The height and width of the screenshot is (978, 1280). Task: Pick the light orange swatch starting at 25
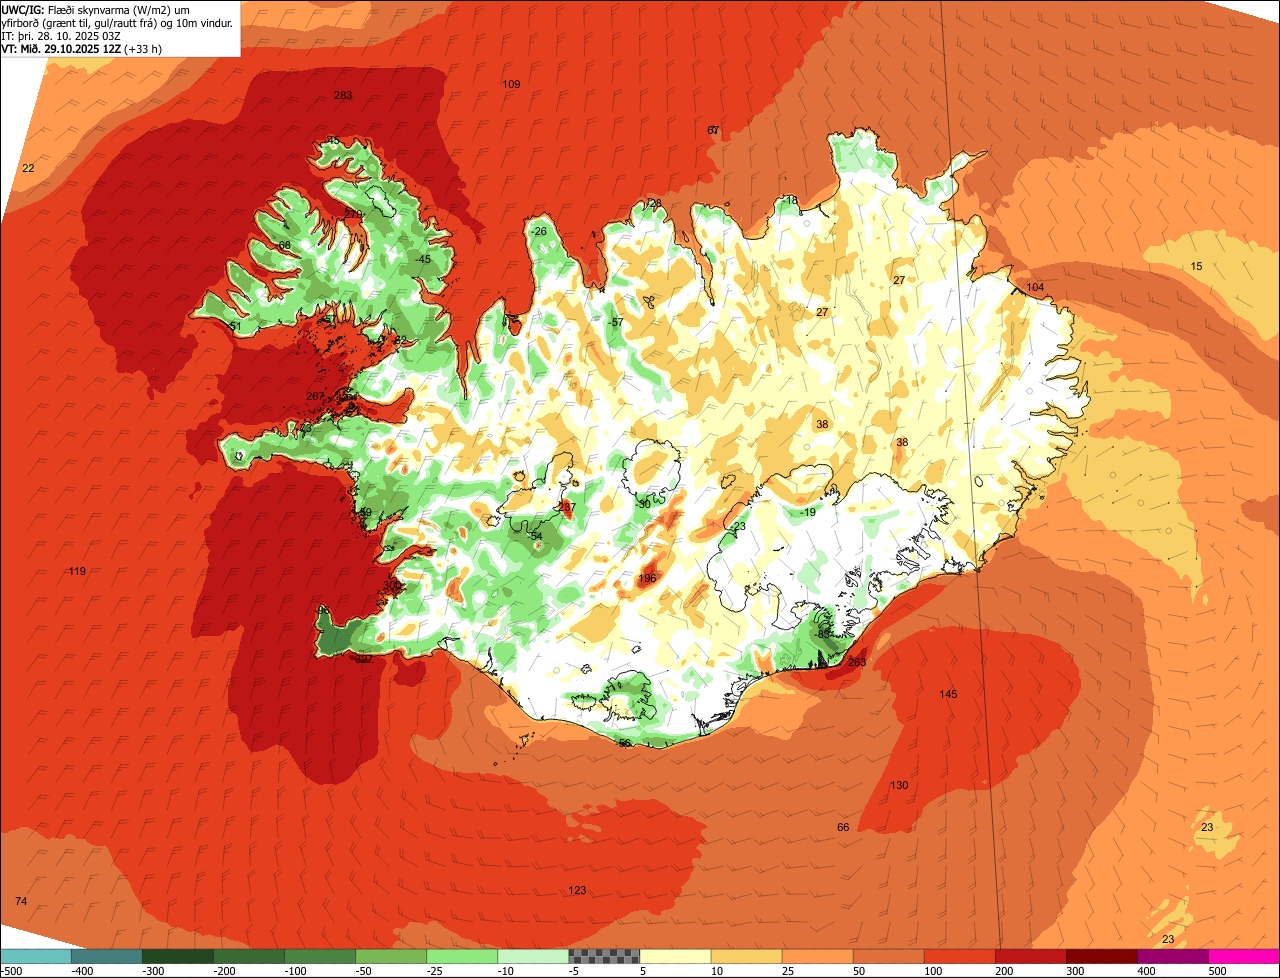coord(816,956)
